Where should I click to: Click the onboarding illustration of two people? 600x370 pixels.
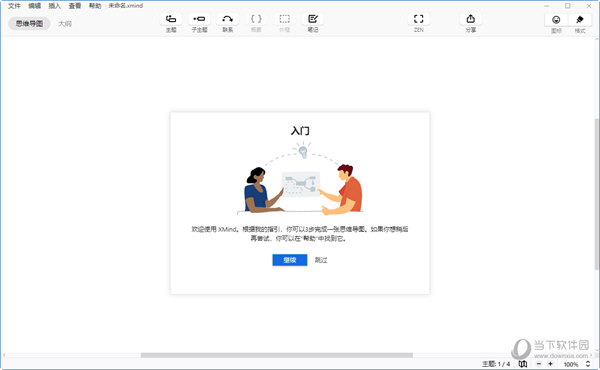coord(300,178)
